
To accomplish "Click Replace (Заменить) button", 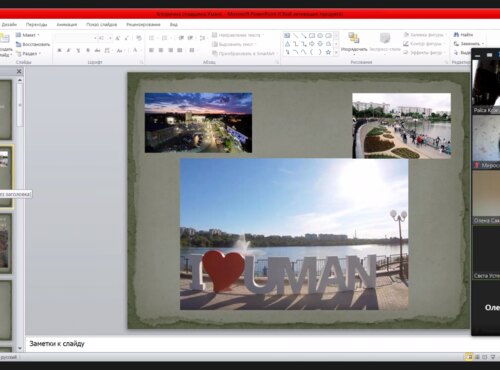I will coord(469,44).
